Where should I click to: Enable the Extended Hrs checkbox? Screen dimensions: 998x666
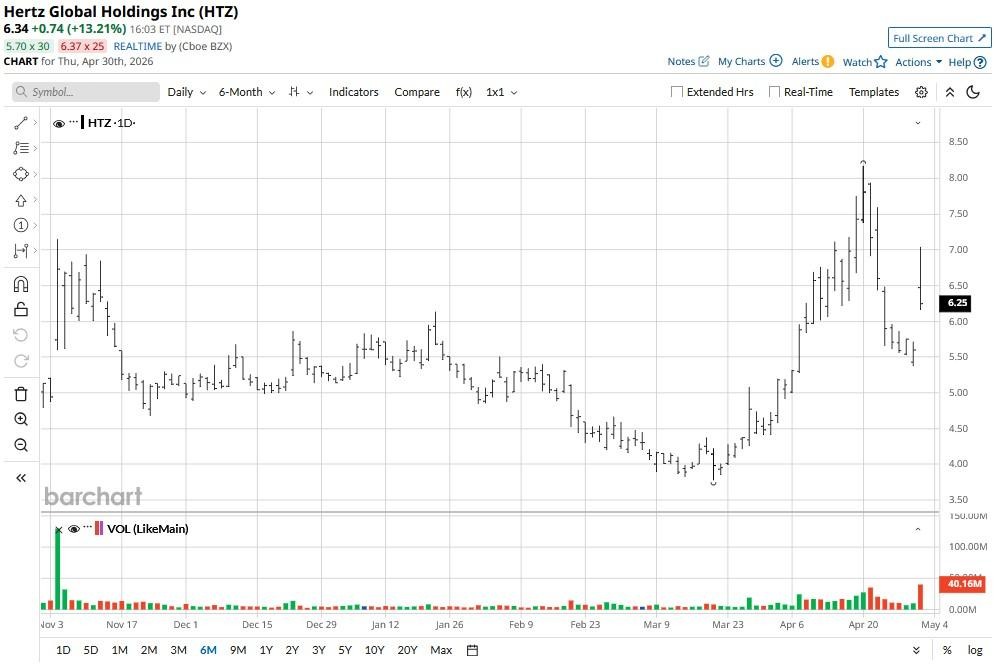point(677,92)
